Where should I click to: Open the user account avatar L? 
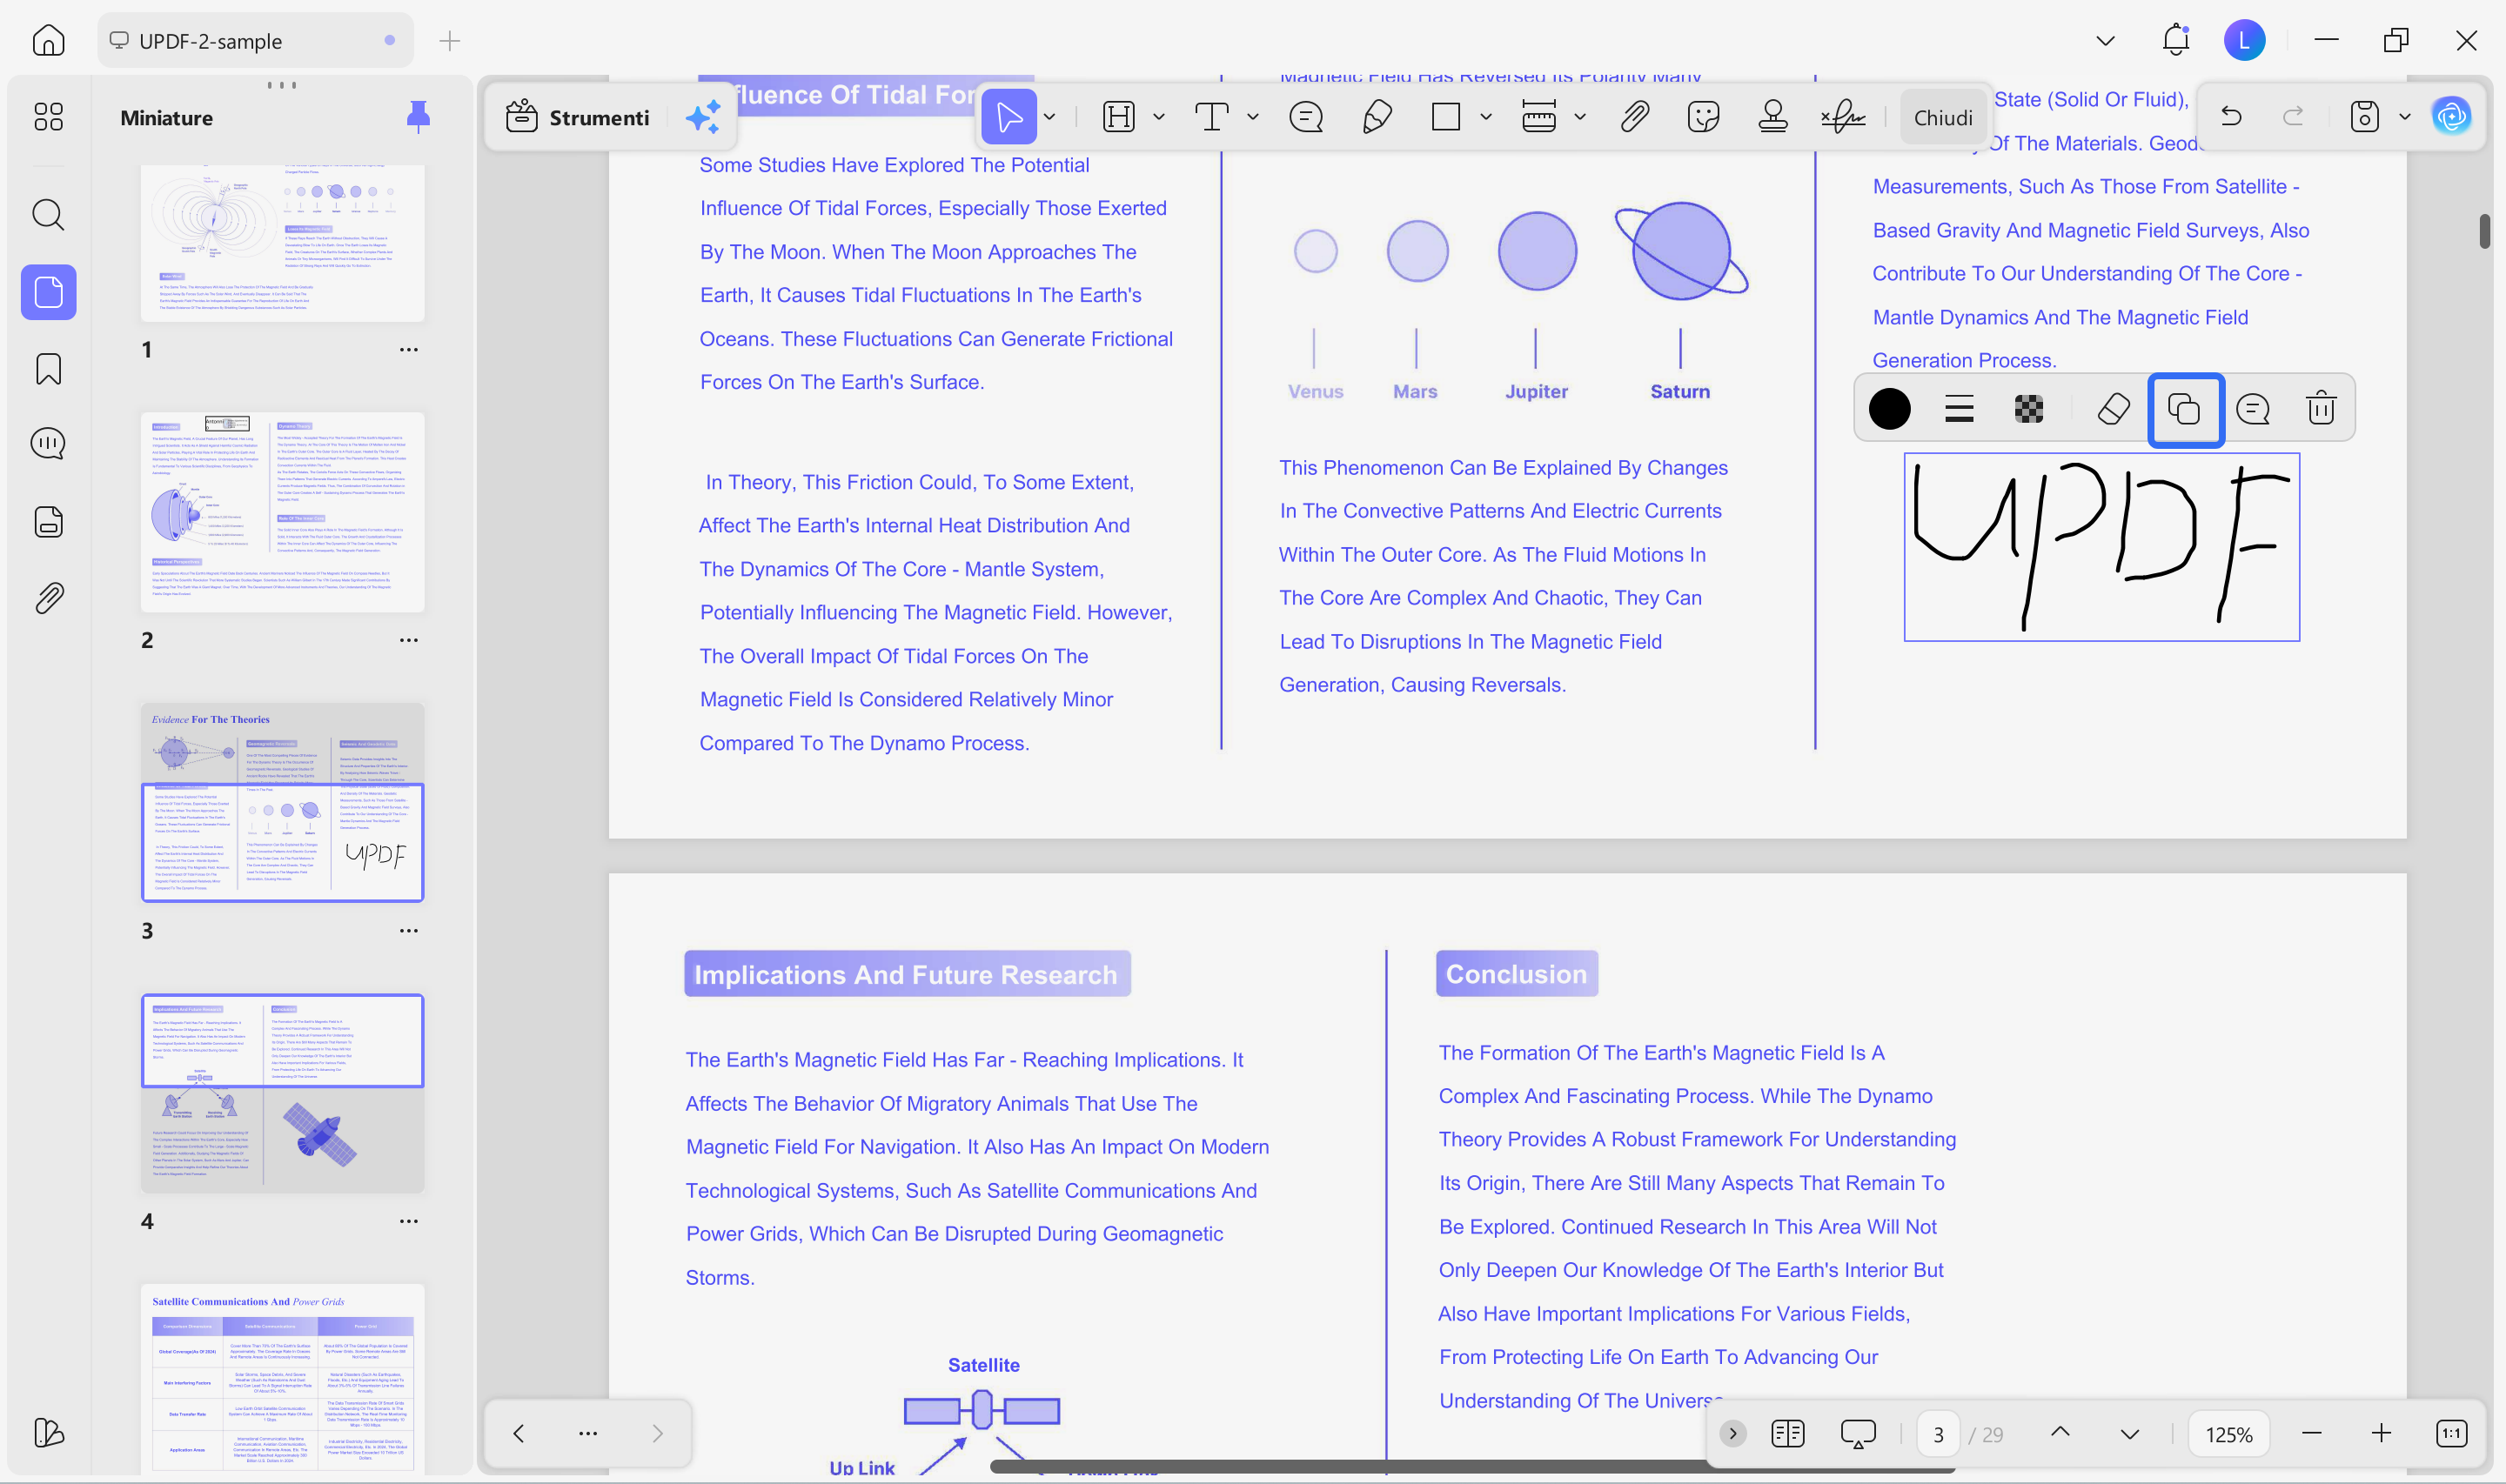(x=2244, y=41)
